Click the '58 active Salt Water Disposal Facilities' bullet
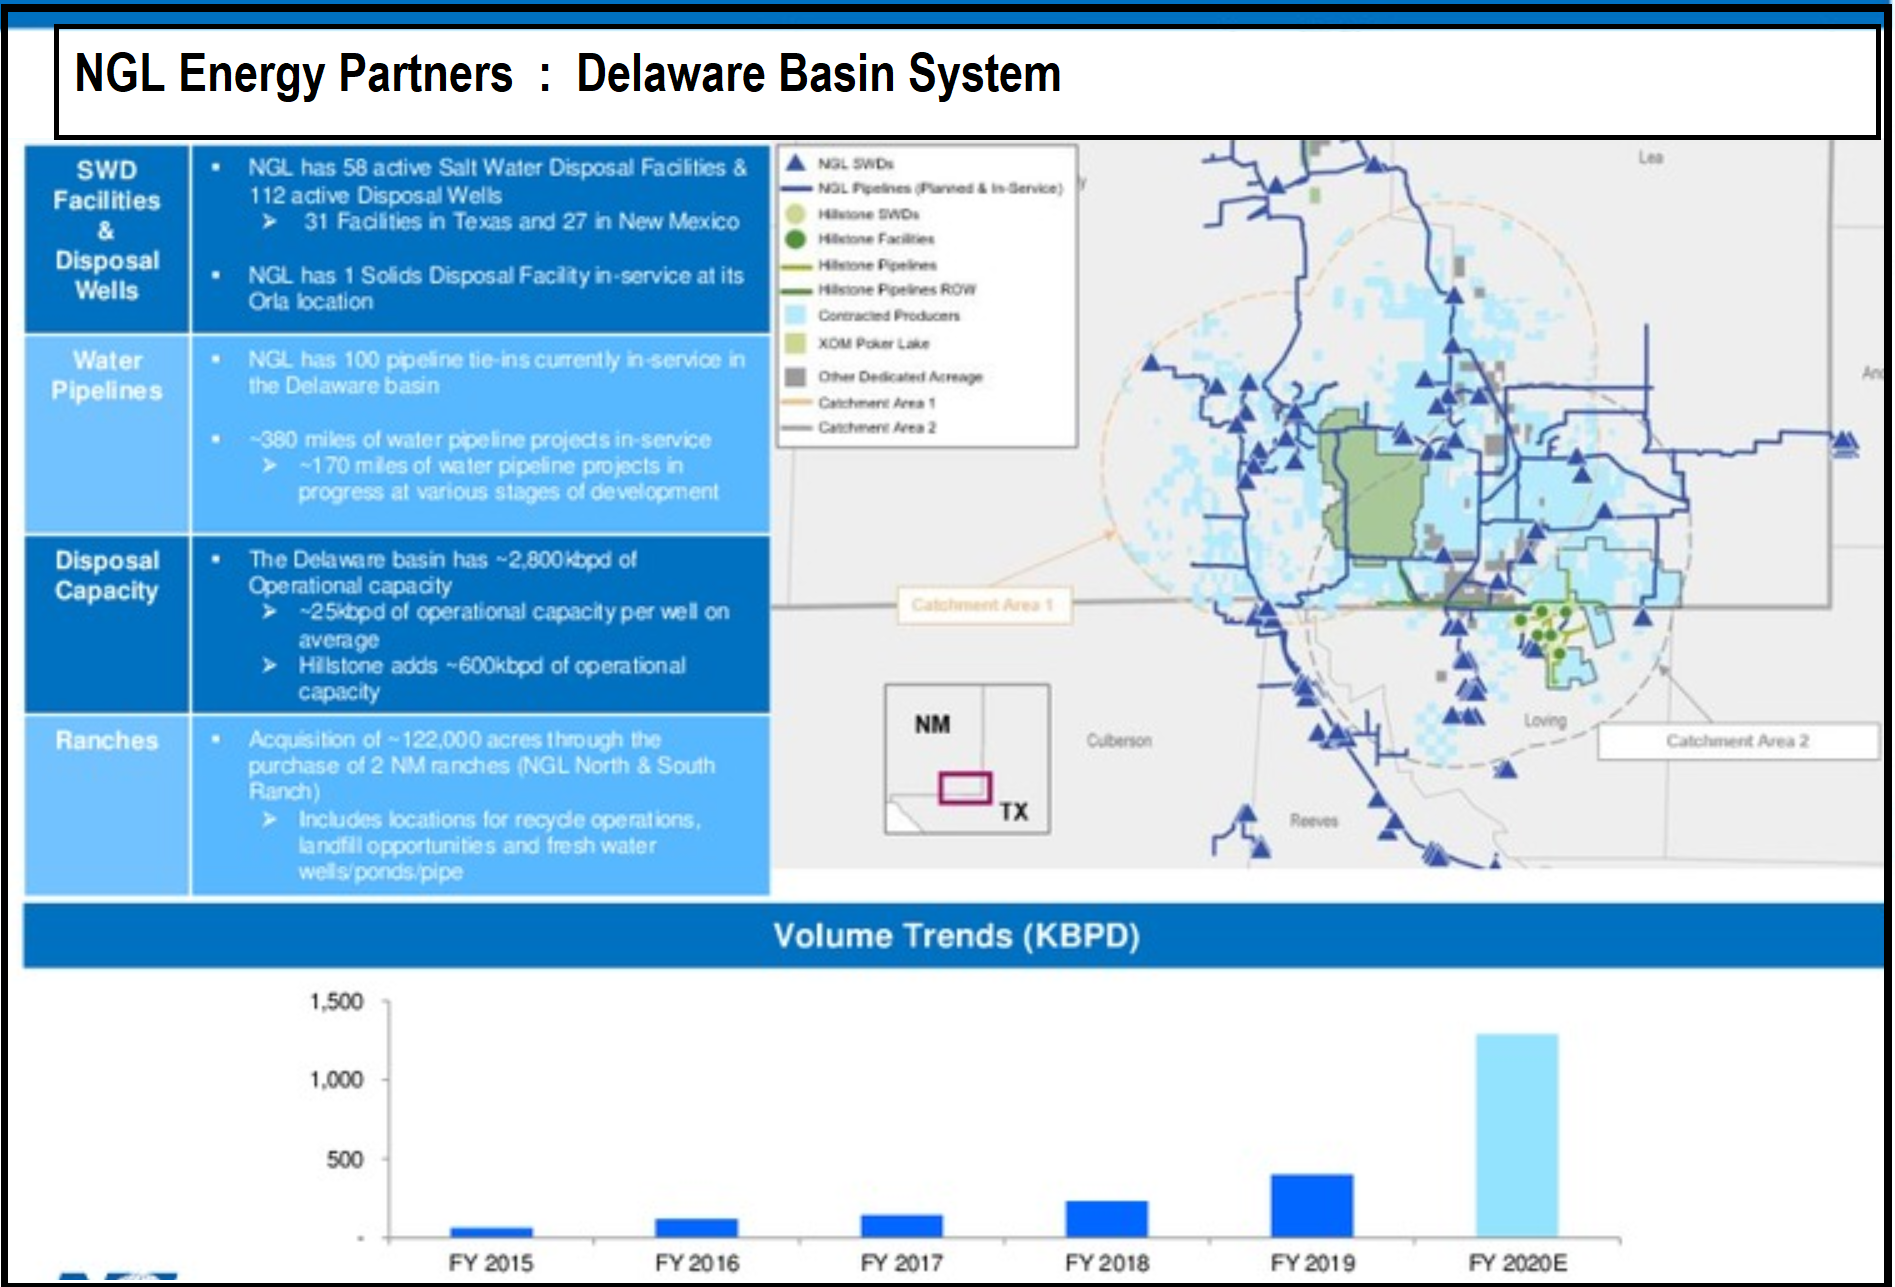Image resolution: width=1895 pixels, height=1287 pixels. (x=497, y=181)
